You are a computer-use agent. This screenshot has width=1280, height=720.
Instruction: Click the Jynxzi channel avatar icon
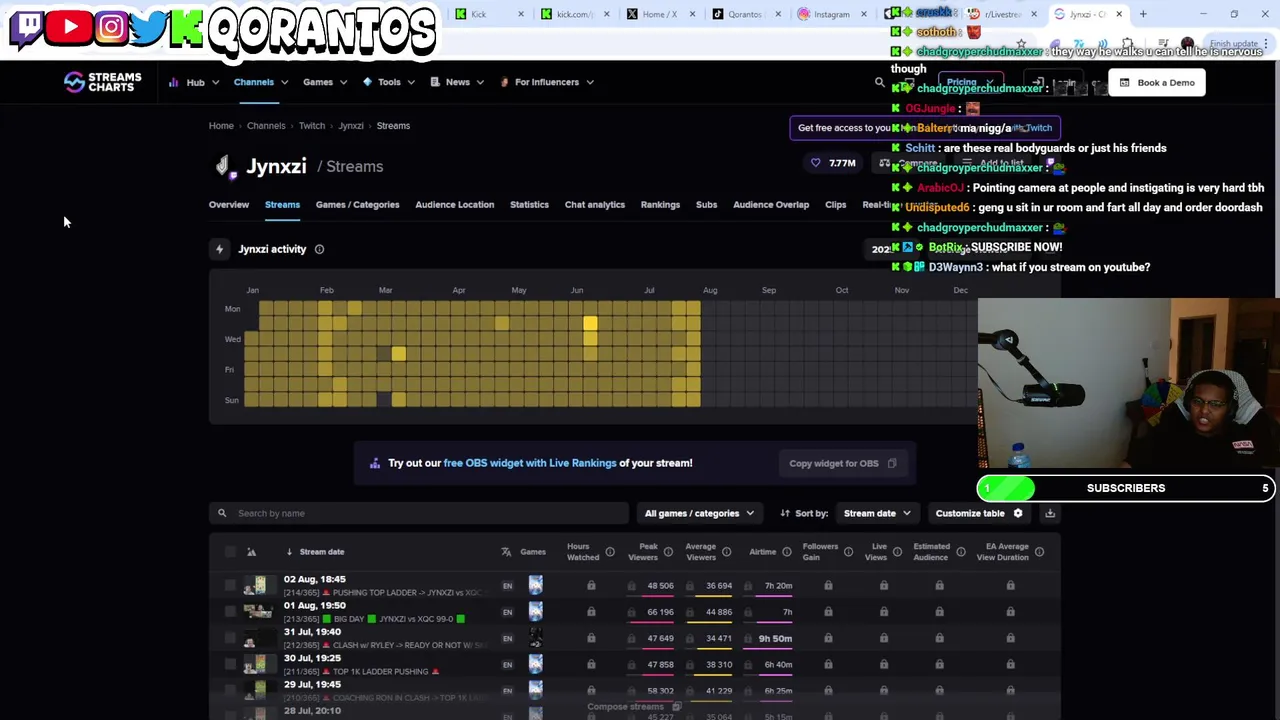[x=224, y=166]
